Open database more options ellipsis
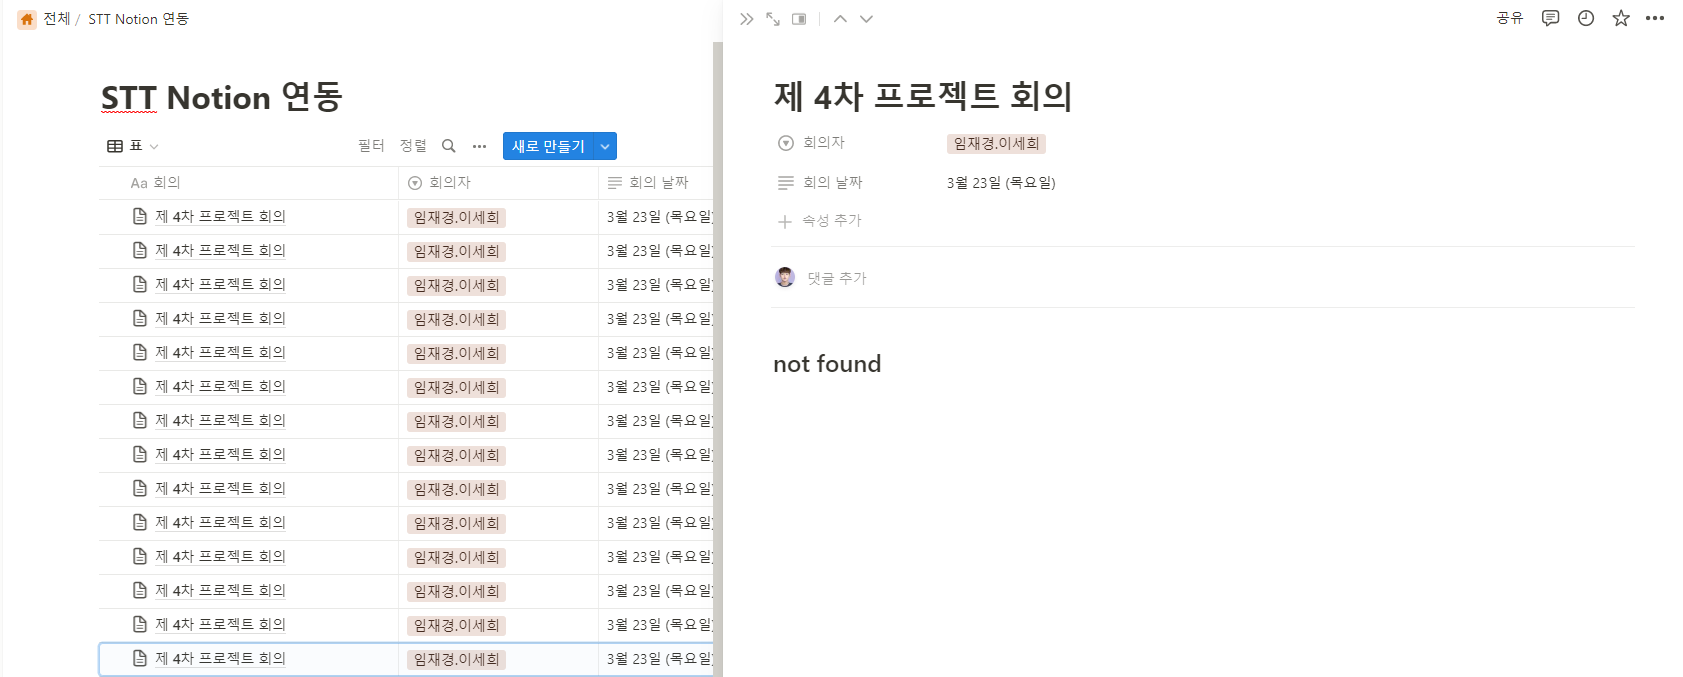Image resolution: width=1683 pixels, height=677 pixels. 480,146
